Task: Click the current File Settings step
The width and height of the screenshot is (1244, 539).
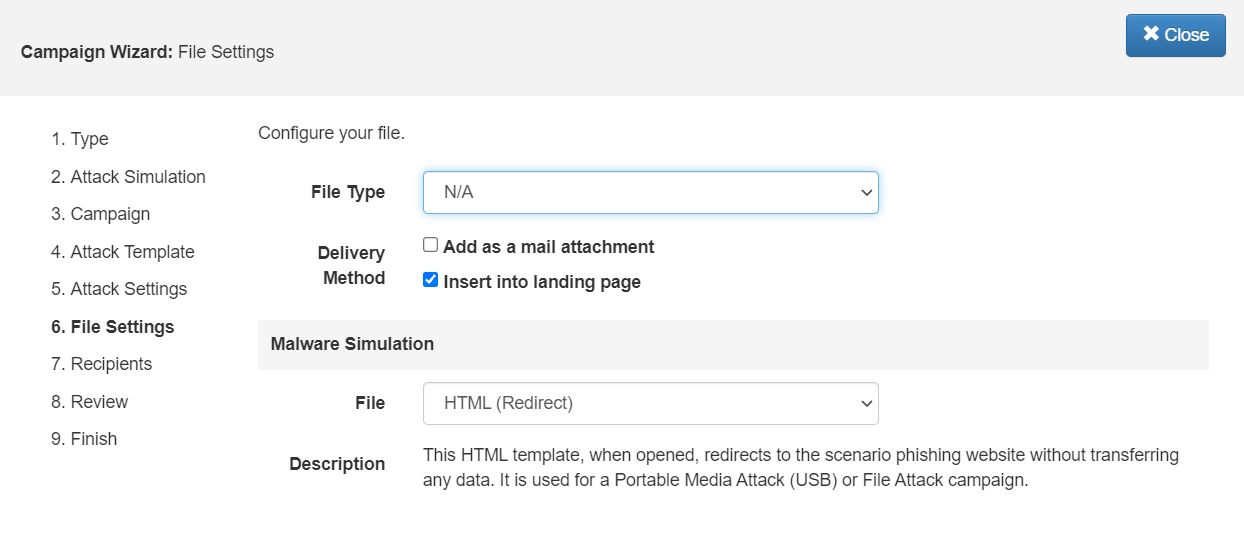Action: [x=112, y=327]
